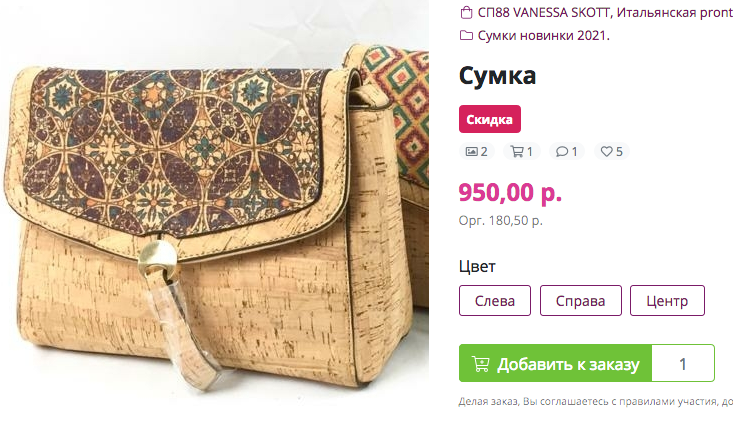Click the cart icon inside the green button
Viewport: 733px width, 423px height.
click(480, 364)
